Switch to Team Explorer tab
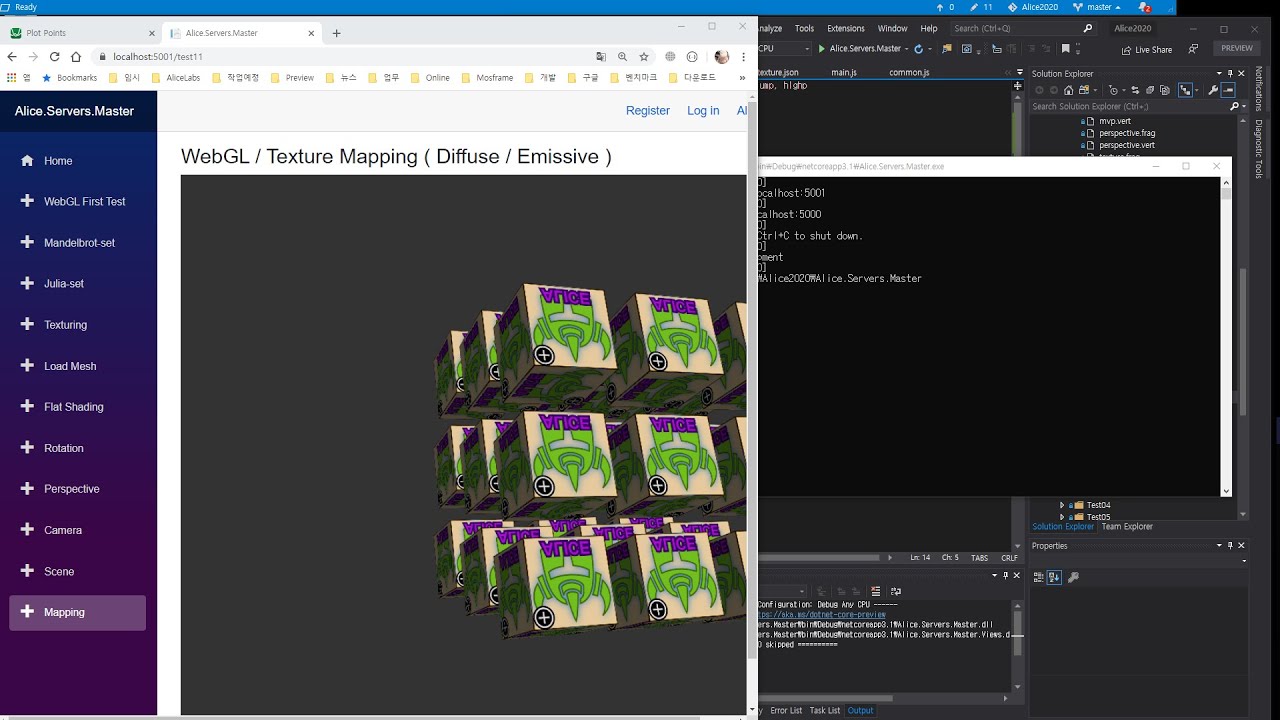The height and width of the screenshot is (720, 1280). click(1127, 526)
